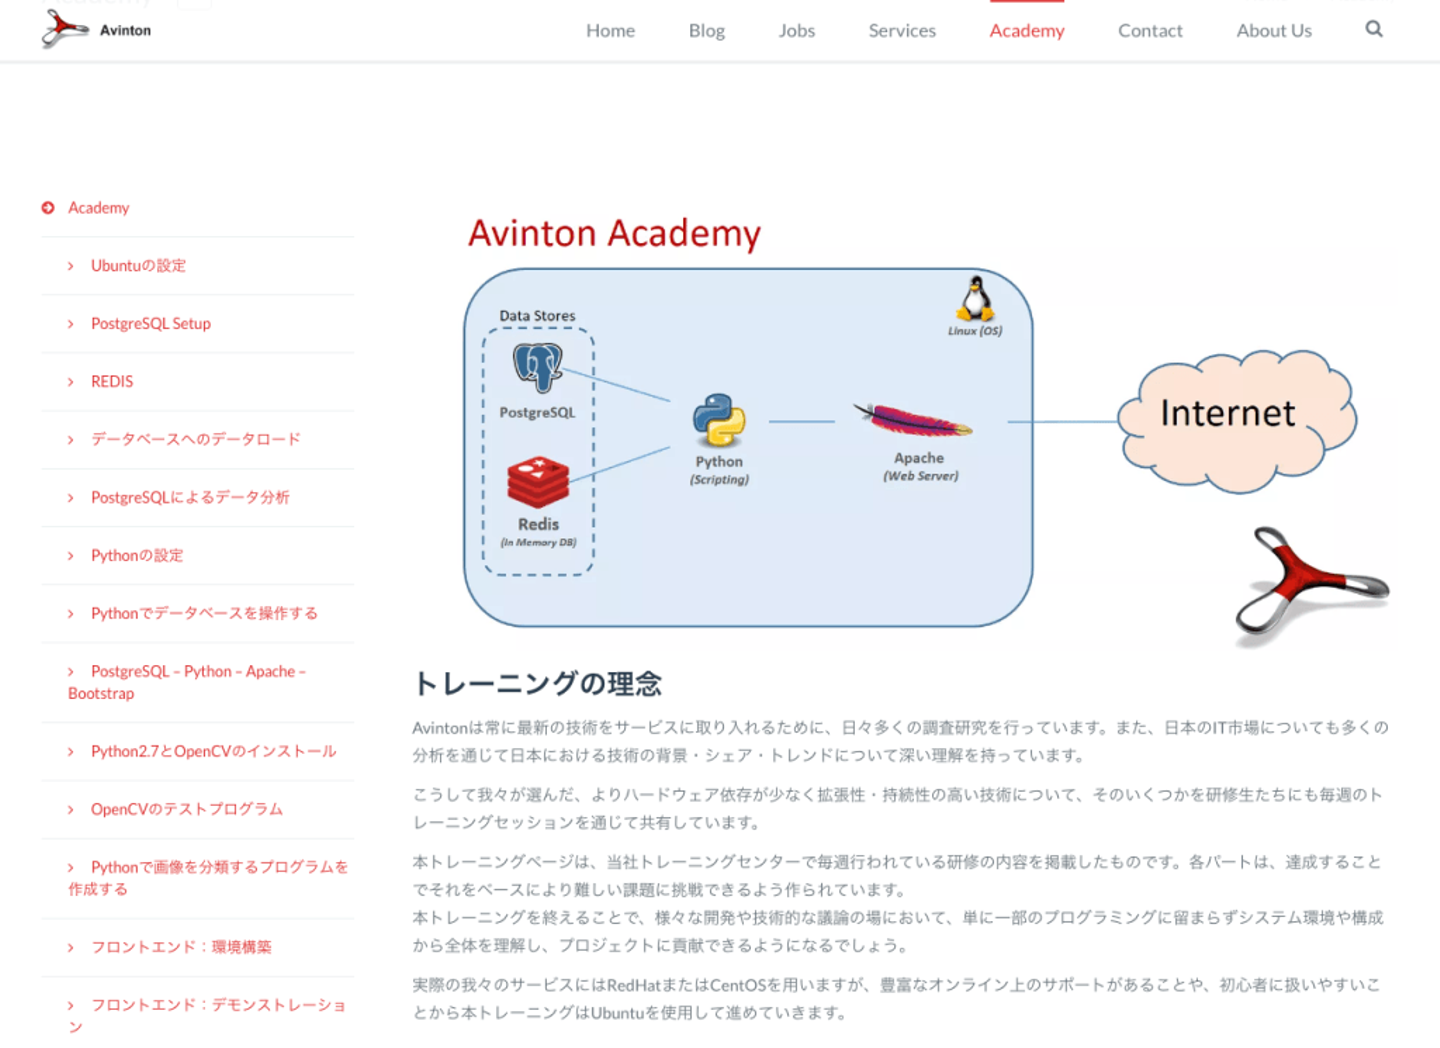Open the フロントエンド：デモンストレーション link

(x=207, y=1016)
